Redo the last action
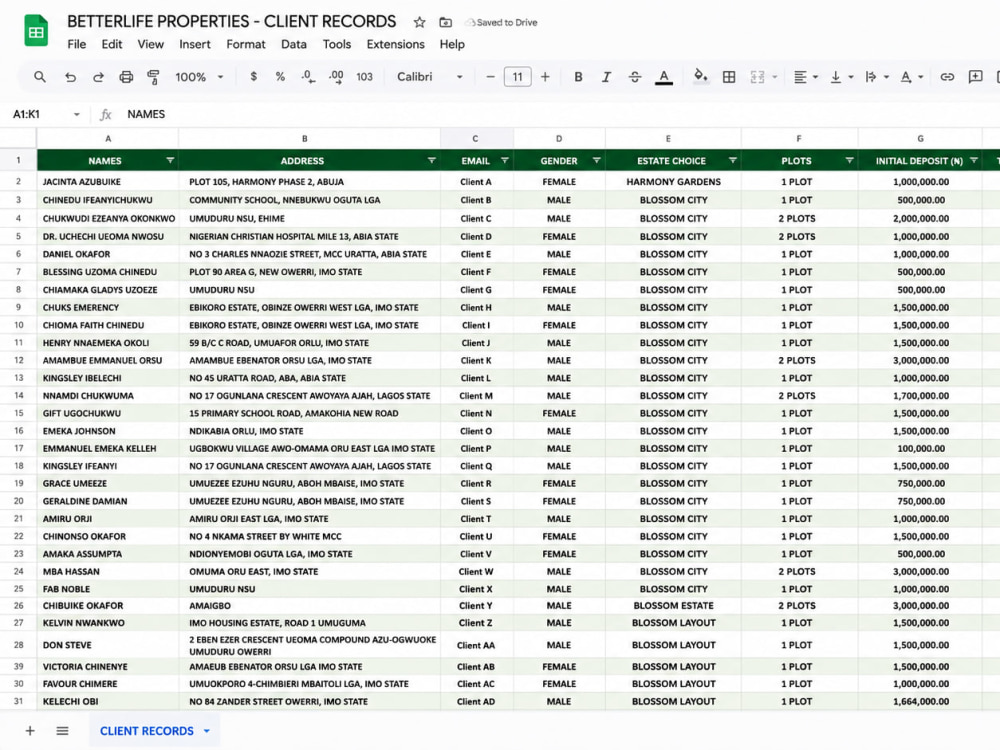Screen dimensions: 1000x750 point(98,77)
